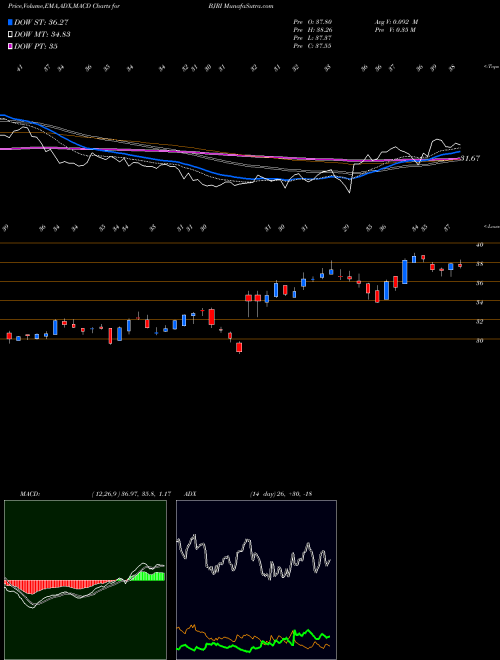Click the 36 price axis label

coord(479,283)
